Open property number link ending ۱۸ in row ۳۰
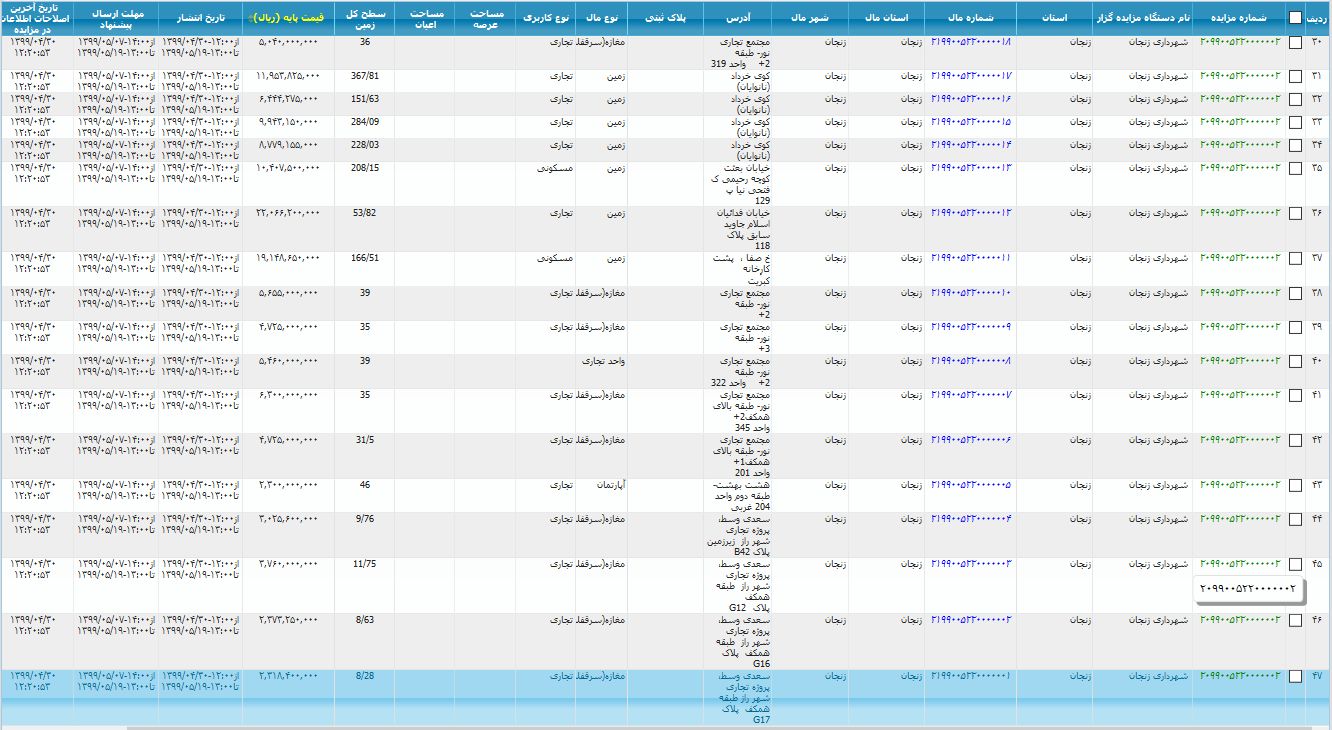Viewport: 1332px width, 730px height. click(971, 42)
